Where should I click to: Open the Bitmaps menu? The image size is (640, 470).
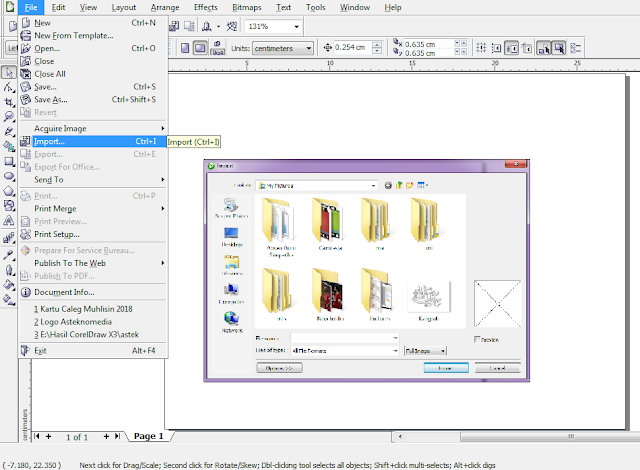click(247, 7)
